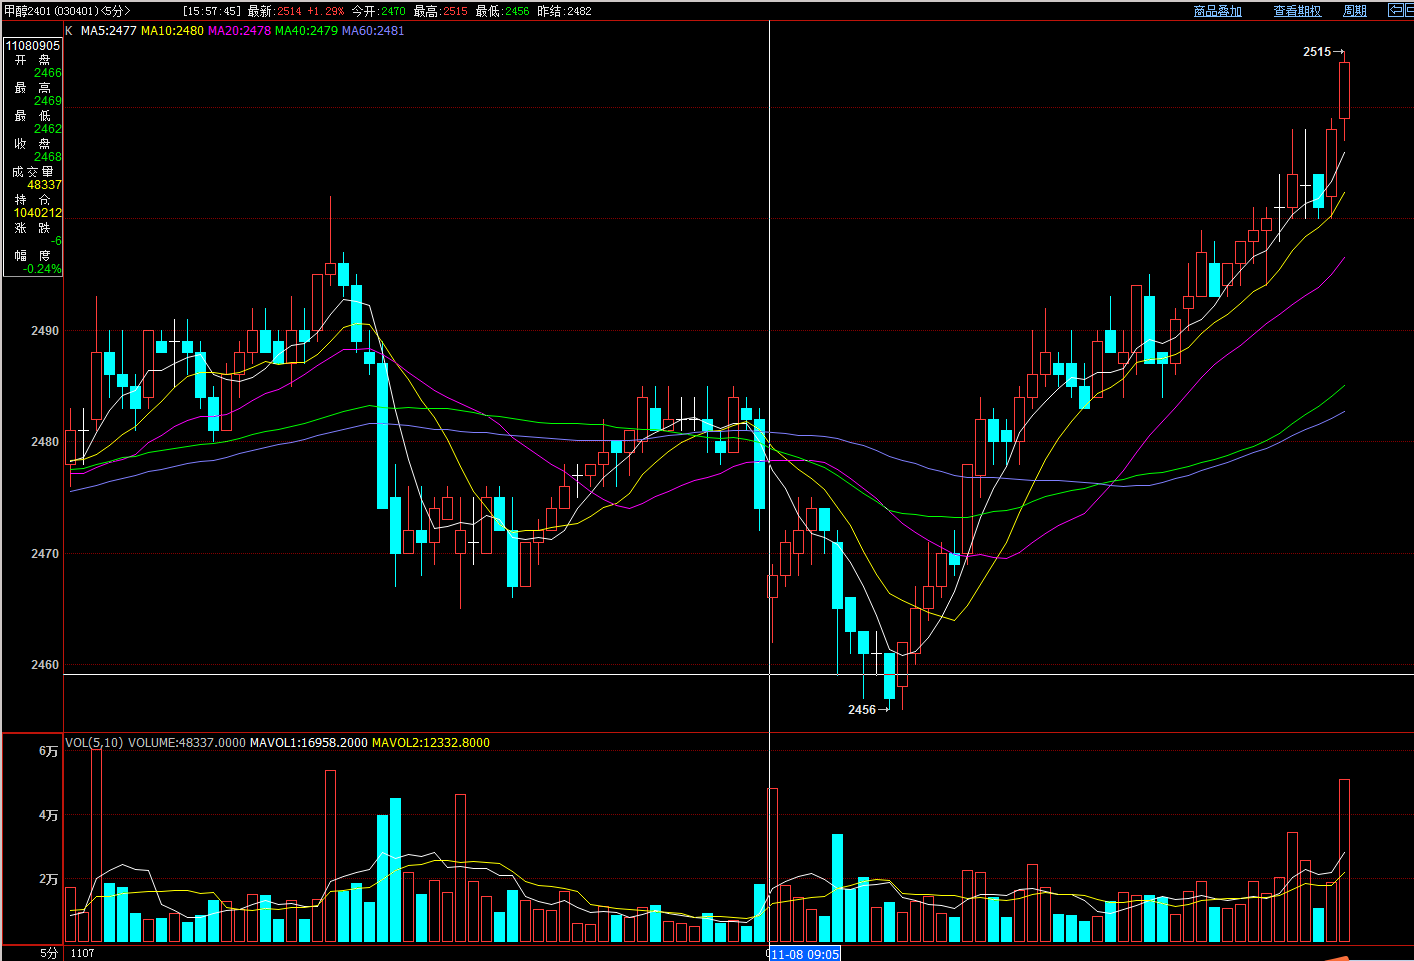1414x961 pixels.
Task: Open the 商品叠加 overlay link
Action: 1217,11
